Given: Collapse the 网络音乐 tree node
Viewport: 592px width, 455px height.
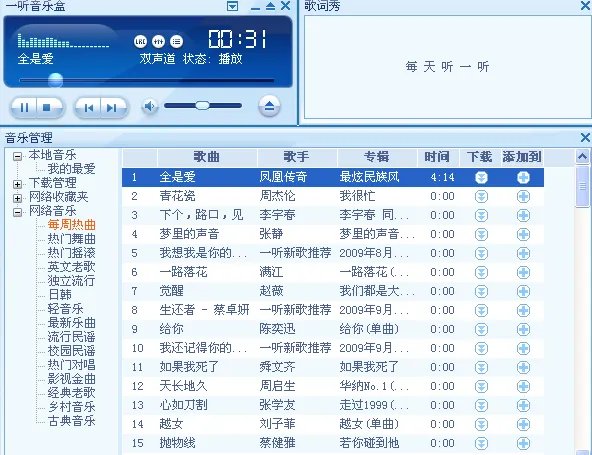Looking at the screenshot, I should point(17,212).
